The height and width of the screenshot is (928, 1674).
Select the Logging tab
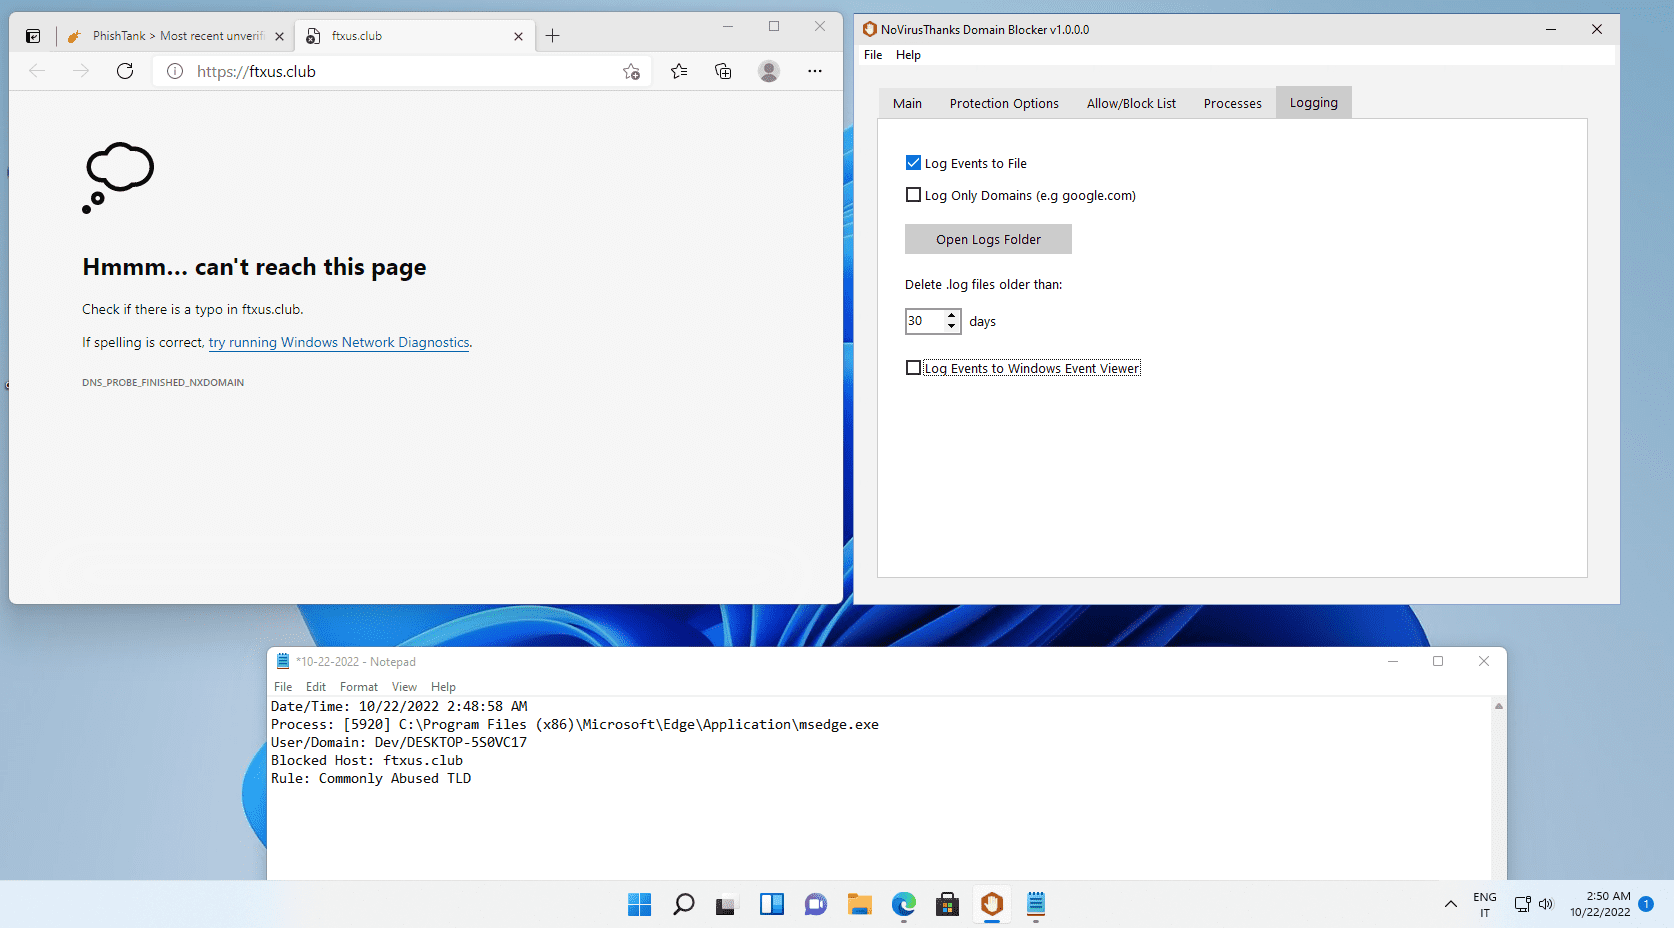[1313, 102]
